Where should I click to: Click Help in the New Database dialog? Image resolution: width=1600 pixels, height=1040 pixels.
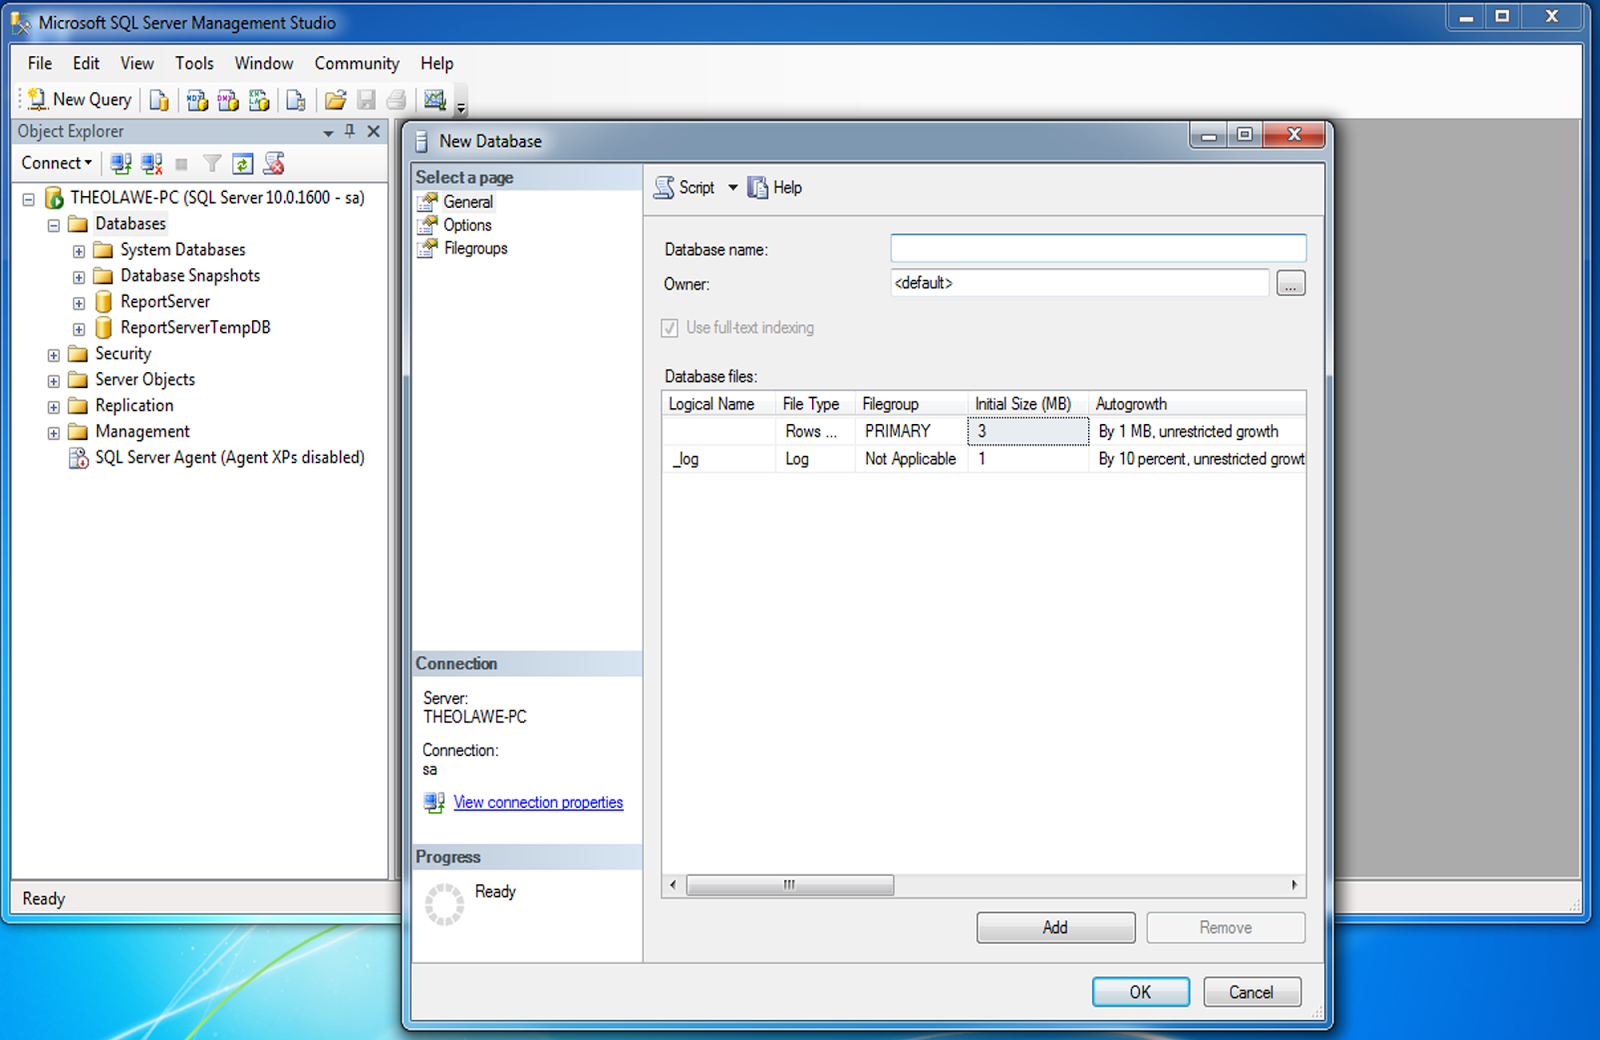point(775,187)
